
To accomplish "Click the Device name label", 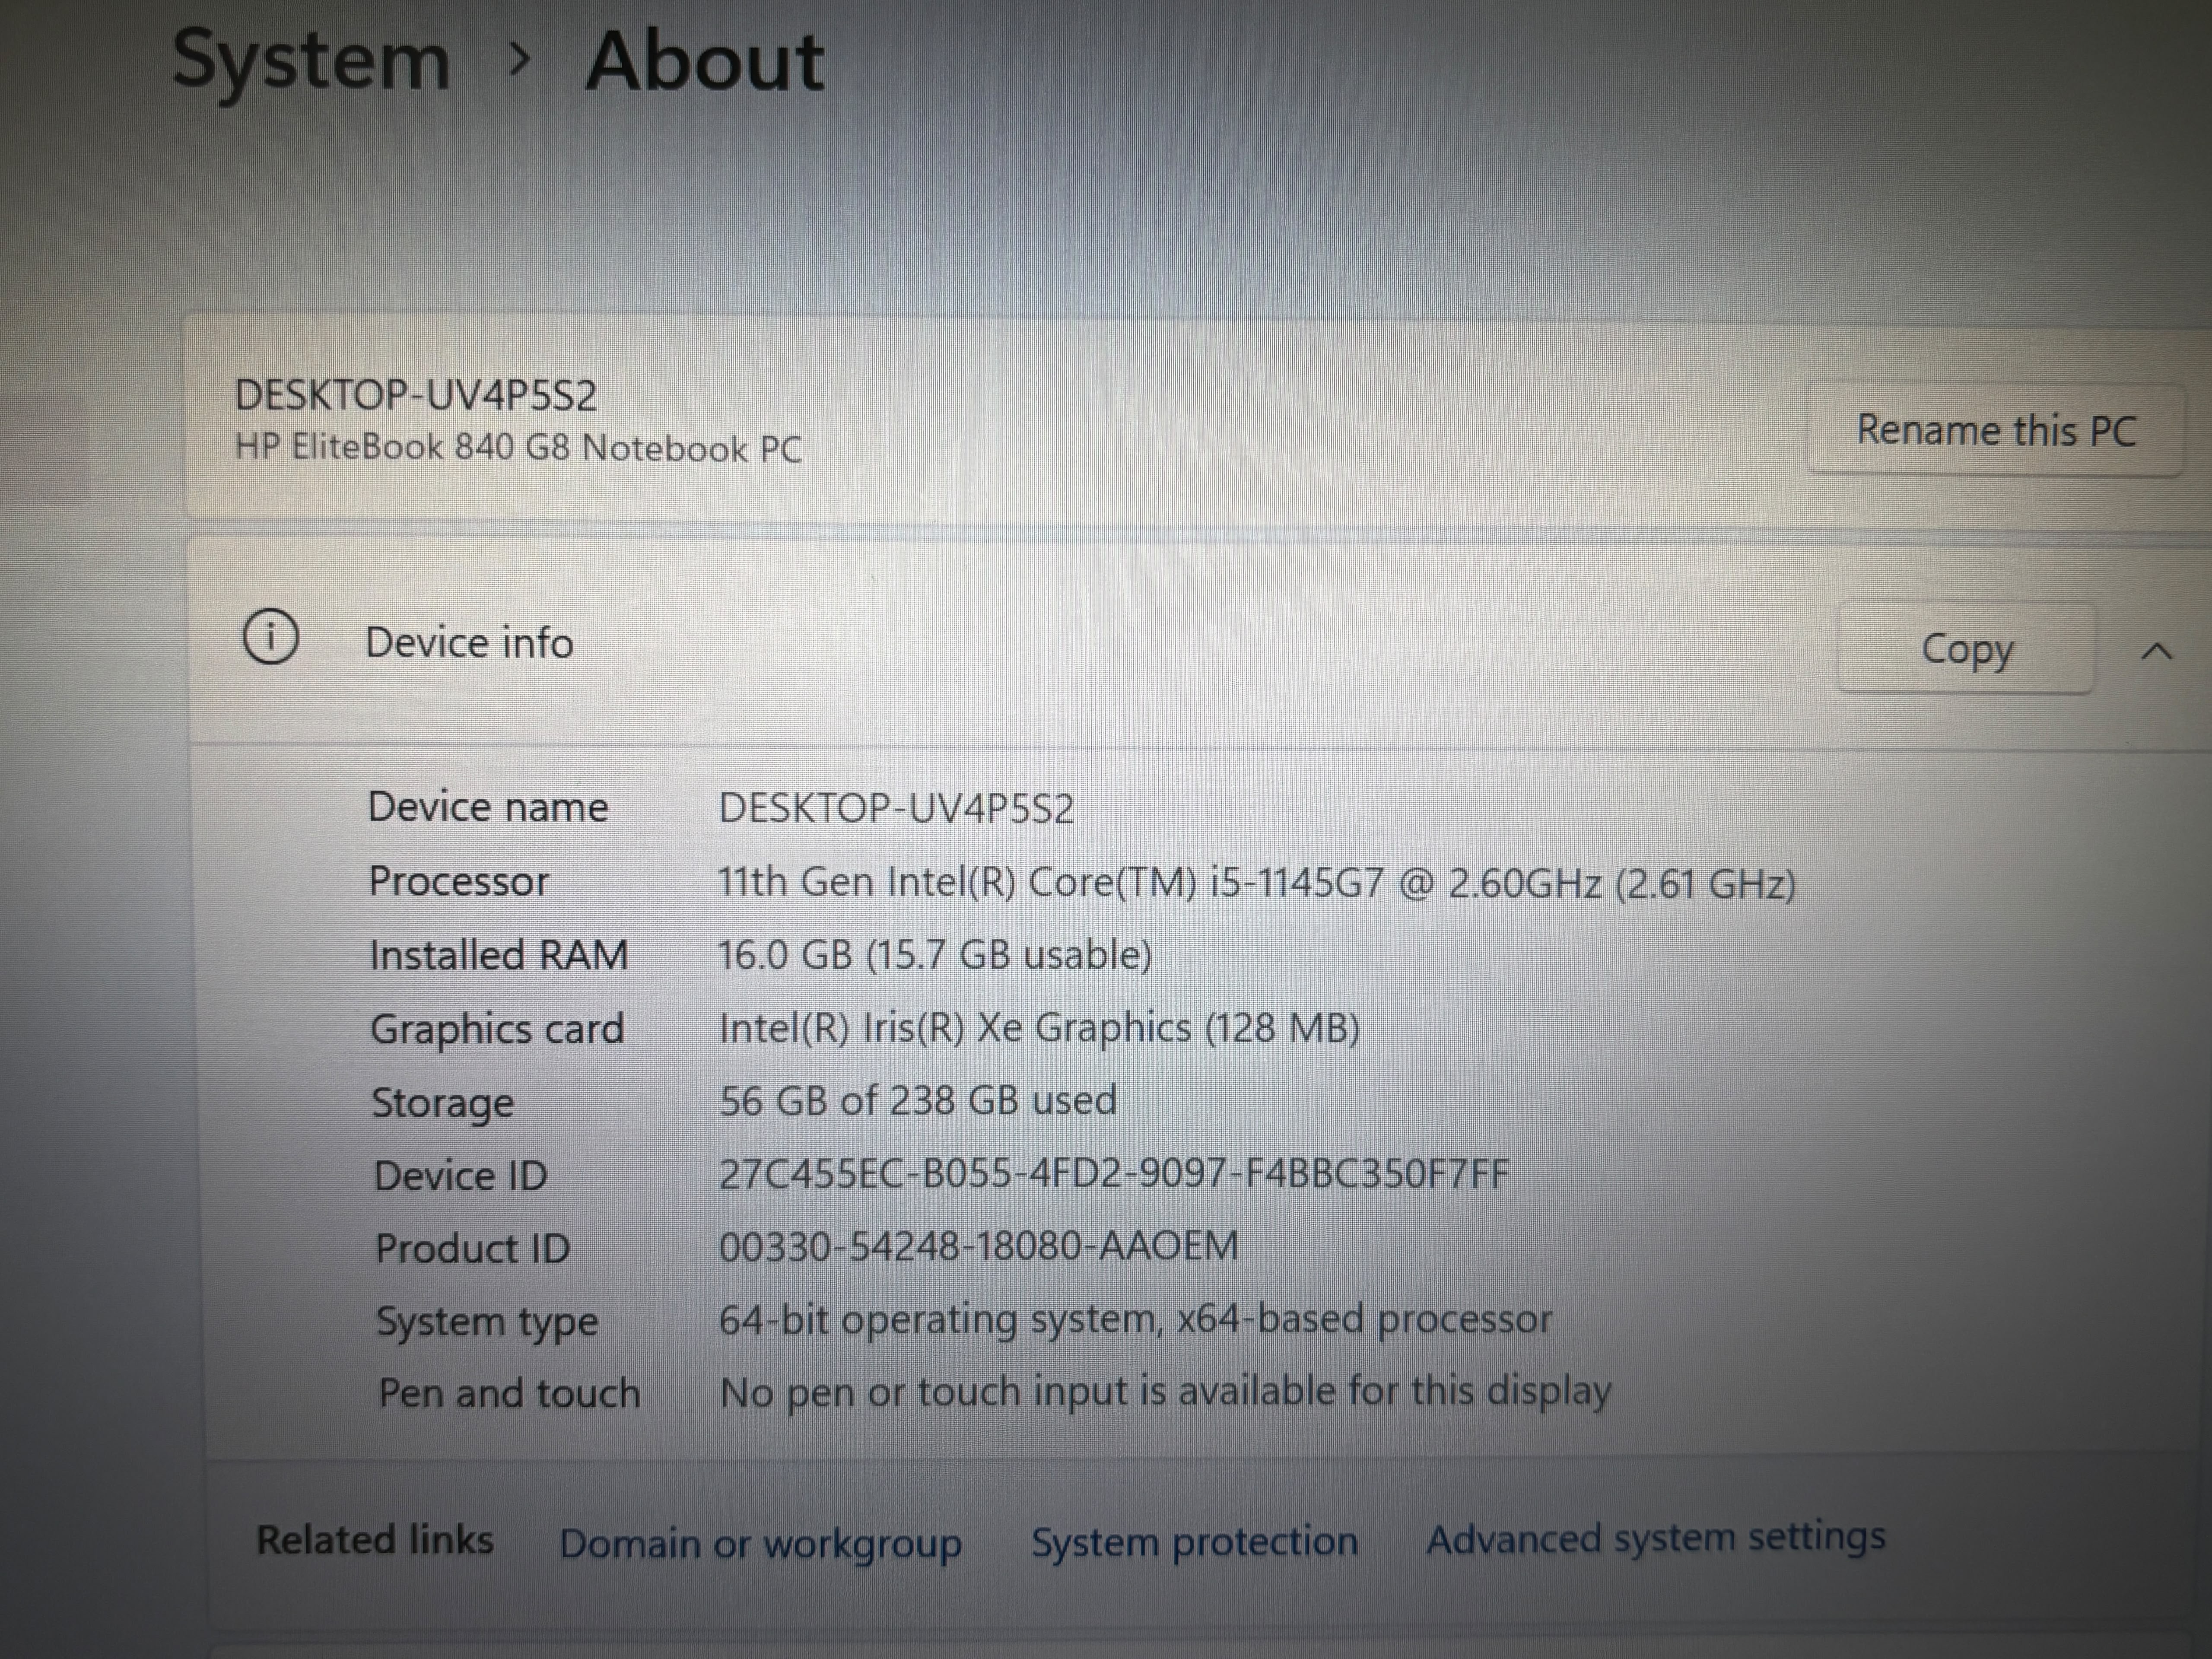I will [488, 807].
